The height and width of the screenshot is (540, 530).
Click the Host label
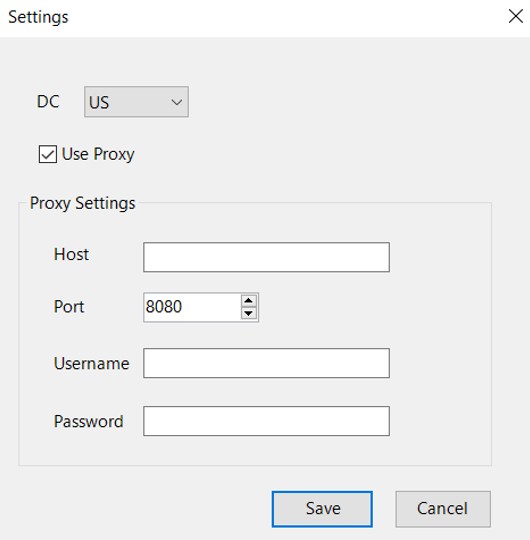click(72, 255)
